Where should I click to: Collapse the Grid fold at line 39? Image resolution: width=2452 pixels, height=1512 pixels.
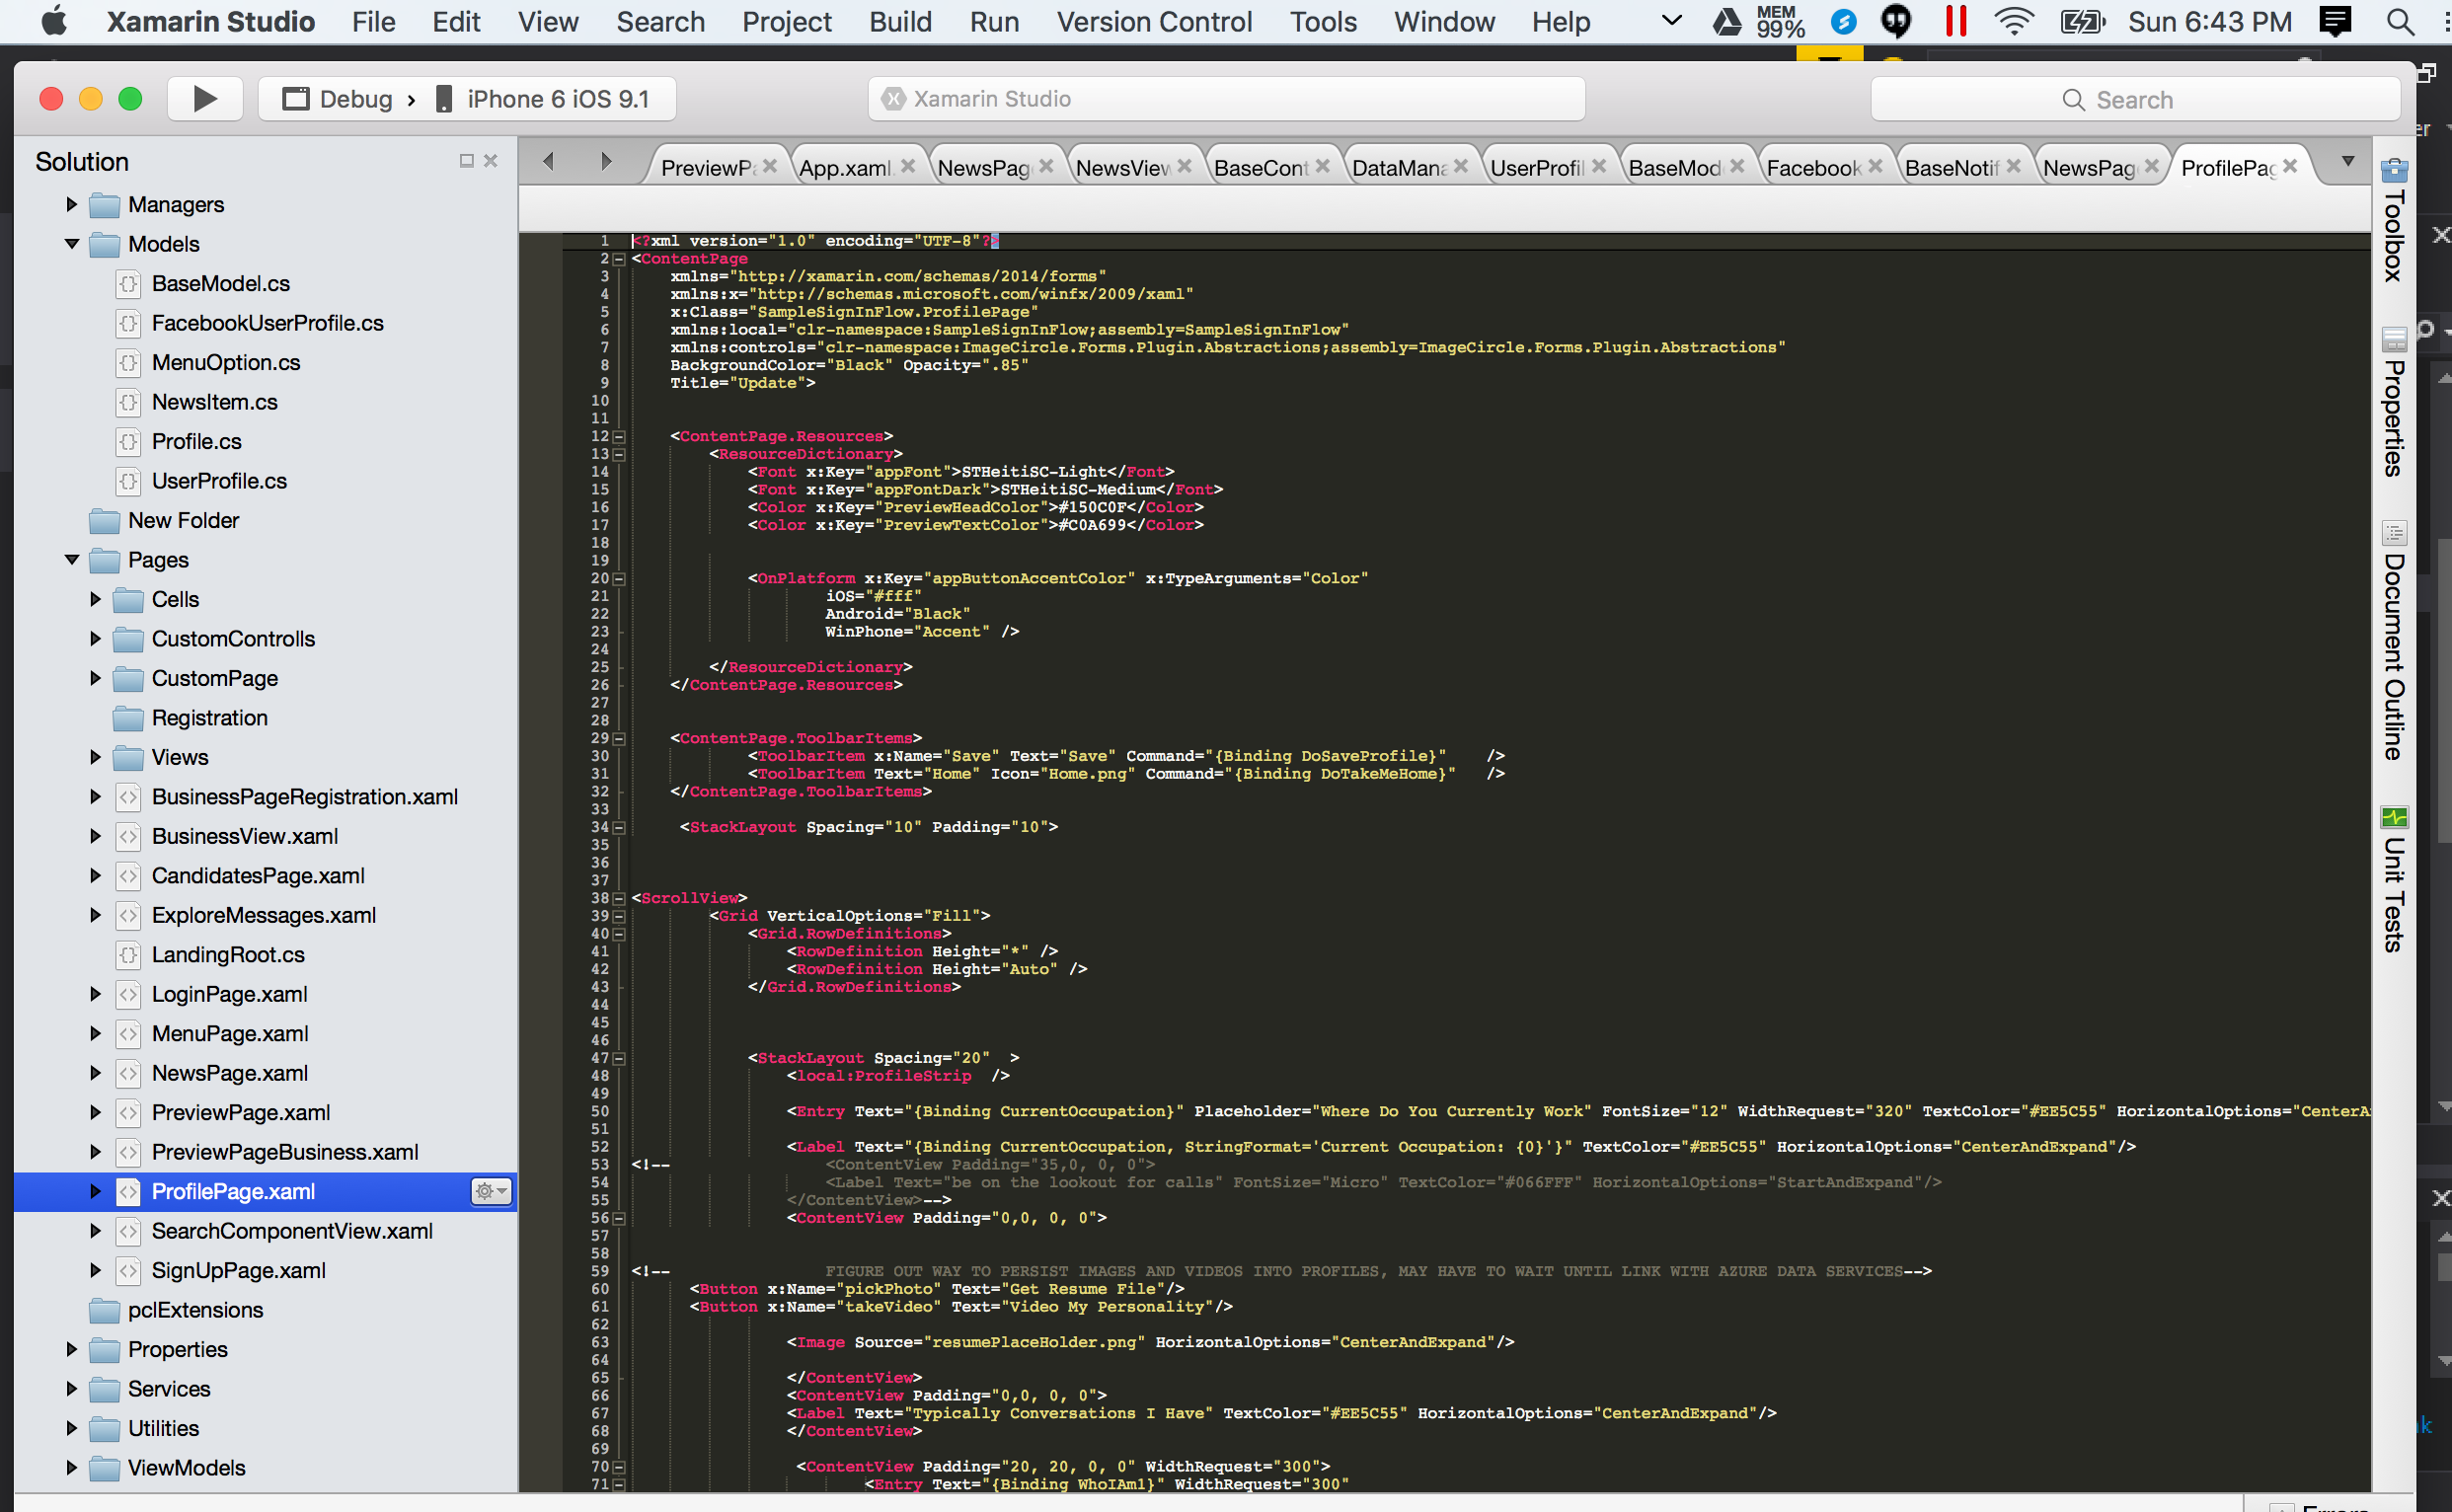point(619,917)
